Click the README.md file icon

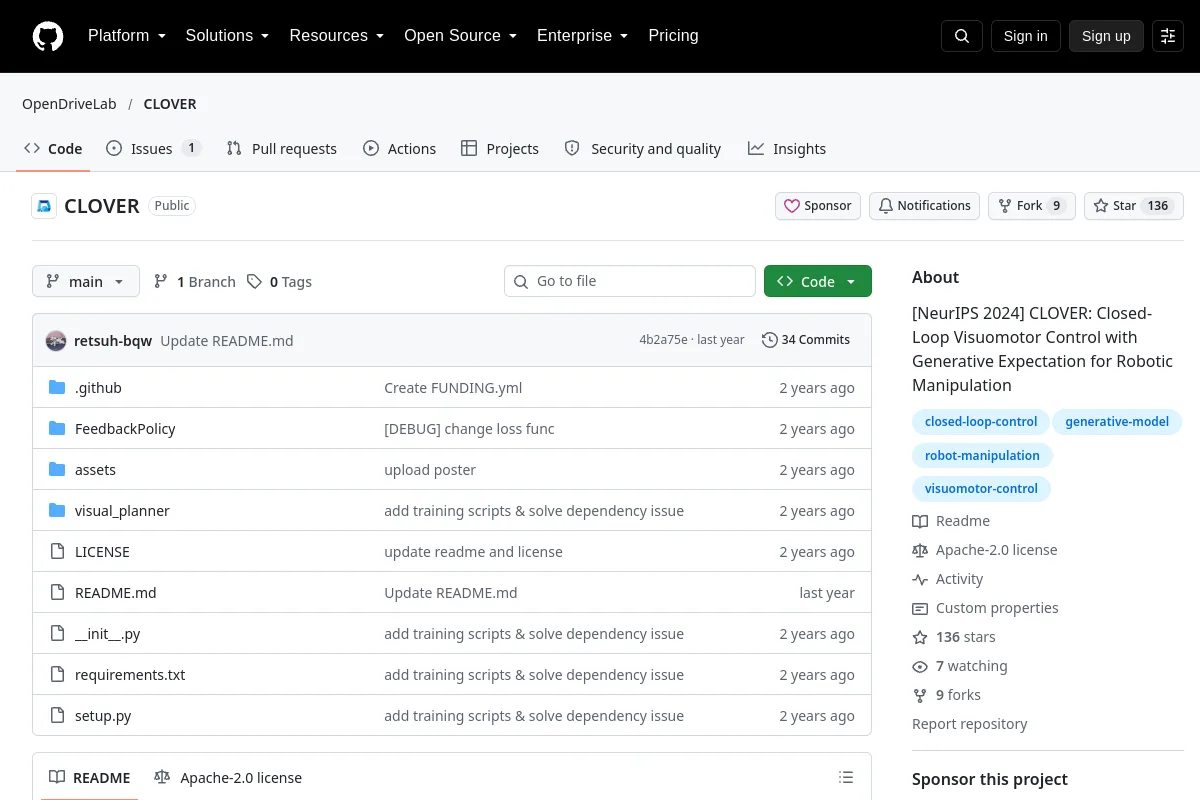pyautogui.click(x=57, y=593)
